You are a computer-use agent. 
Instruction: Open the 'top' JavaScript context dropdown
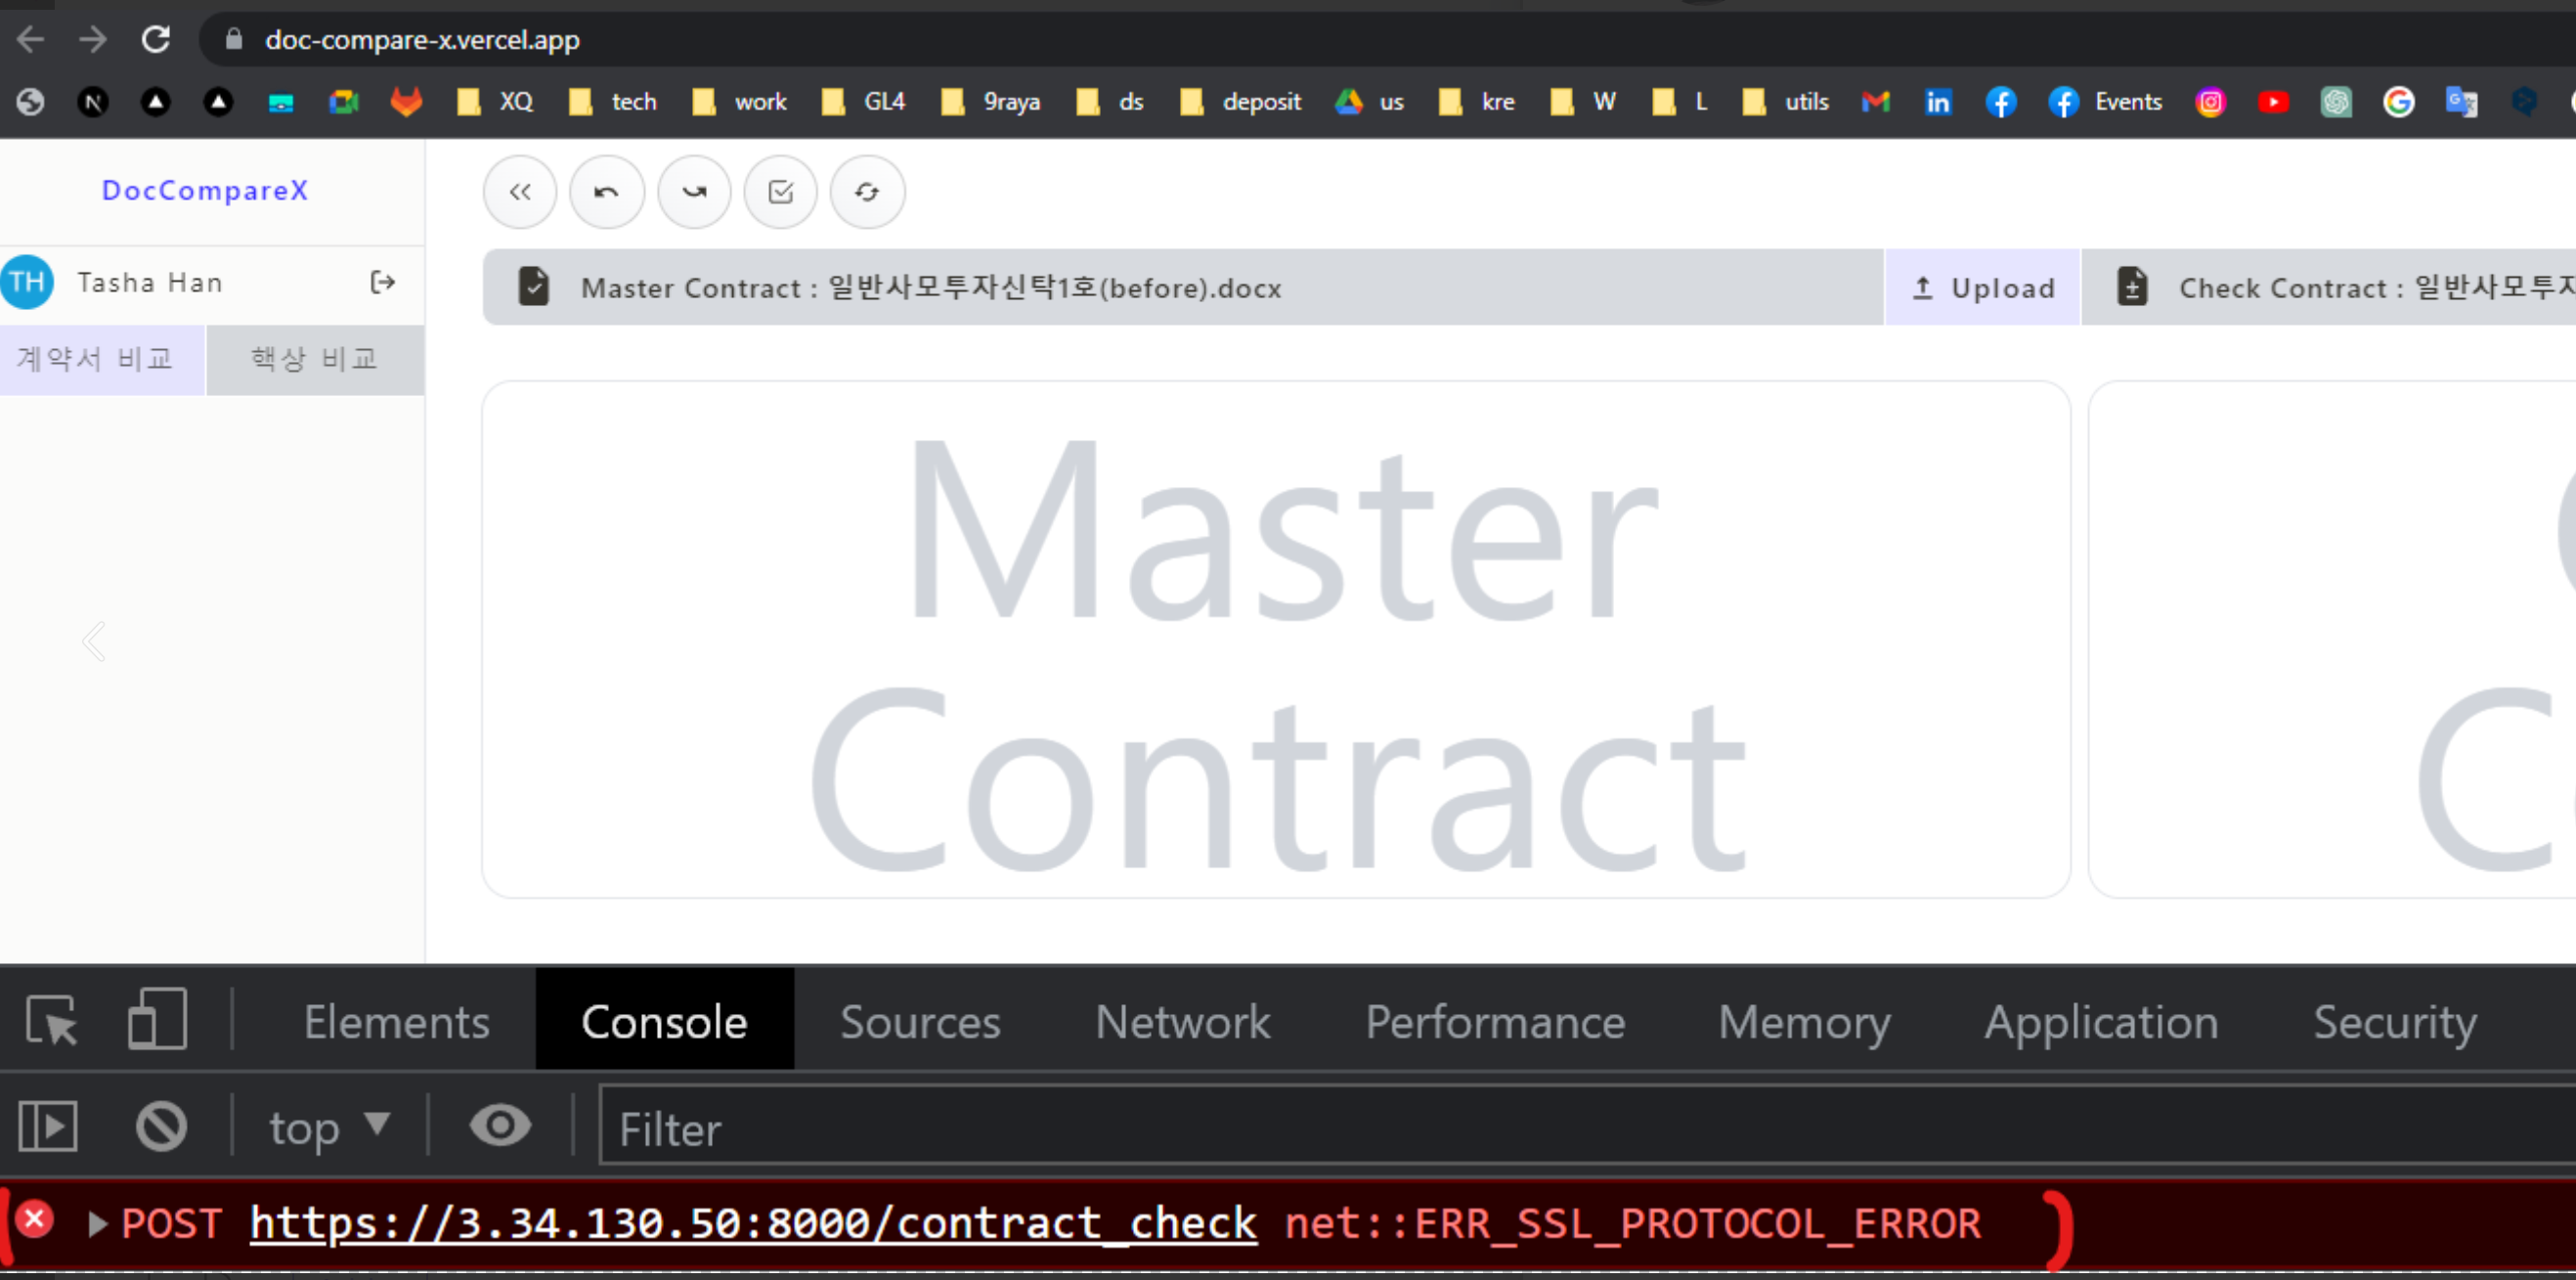pyautogui.click(x=329, y=1127)
